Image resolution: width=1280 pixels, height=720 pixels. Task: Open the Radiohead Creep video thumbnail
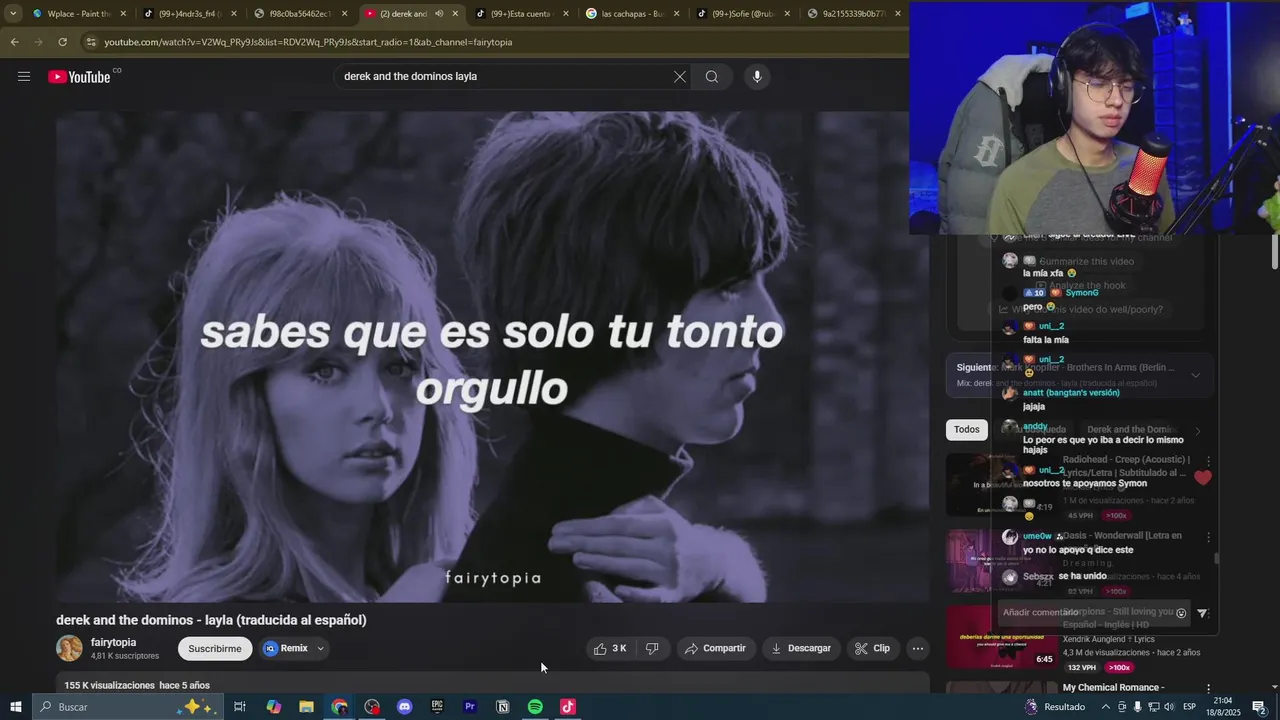click(x=1001, y=485)
